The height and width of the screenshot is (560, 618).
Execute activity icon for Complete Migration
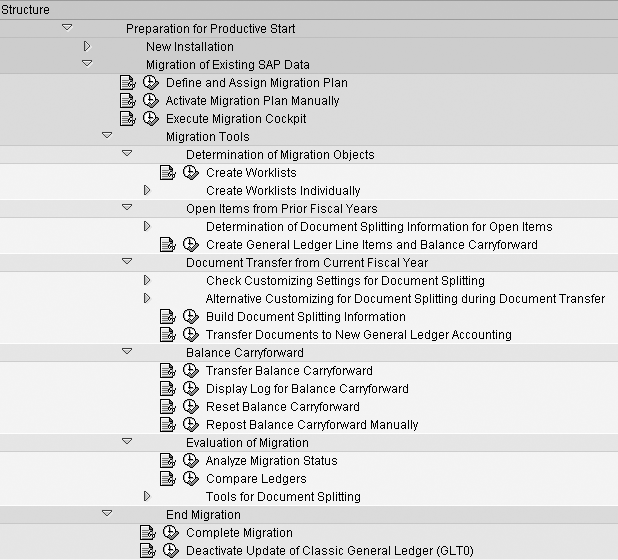[x=171, y=532]
